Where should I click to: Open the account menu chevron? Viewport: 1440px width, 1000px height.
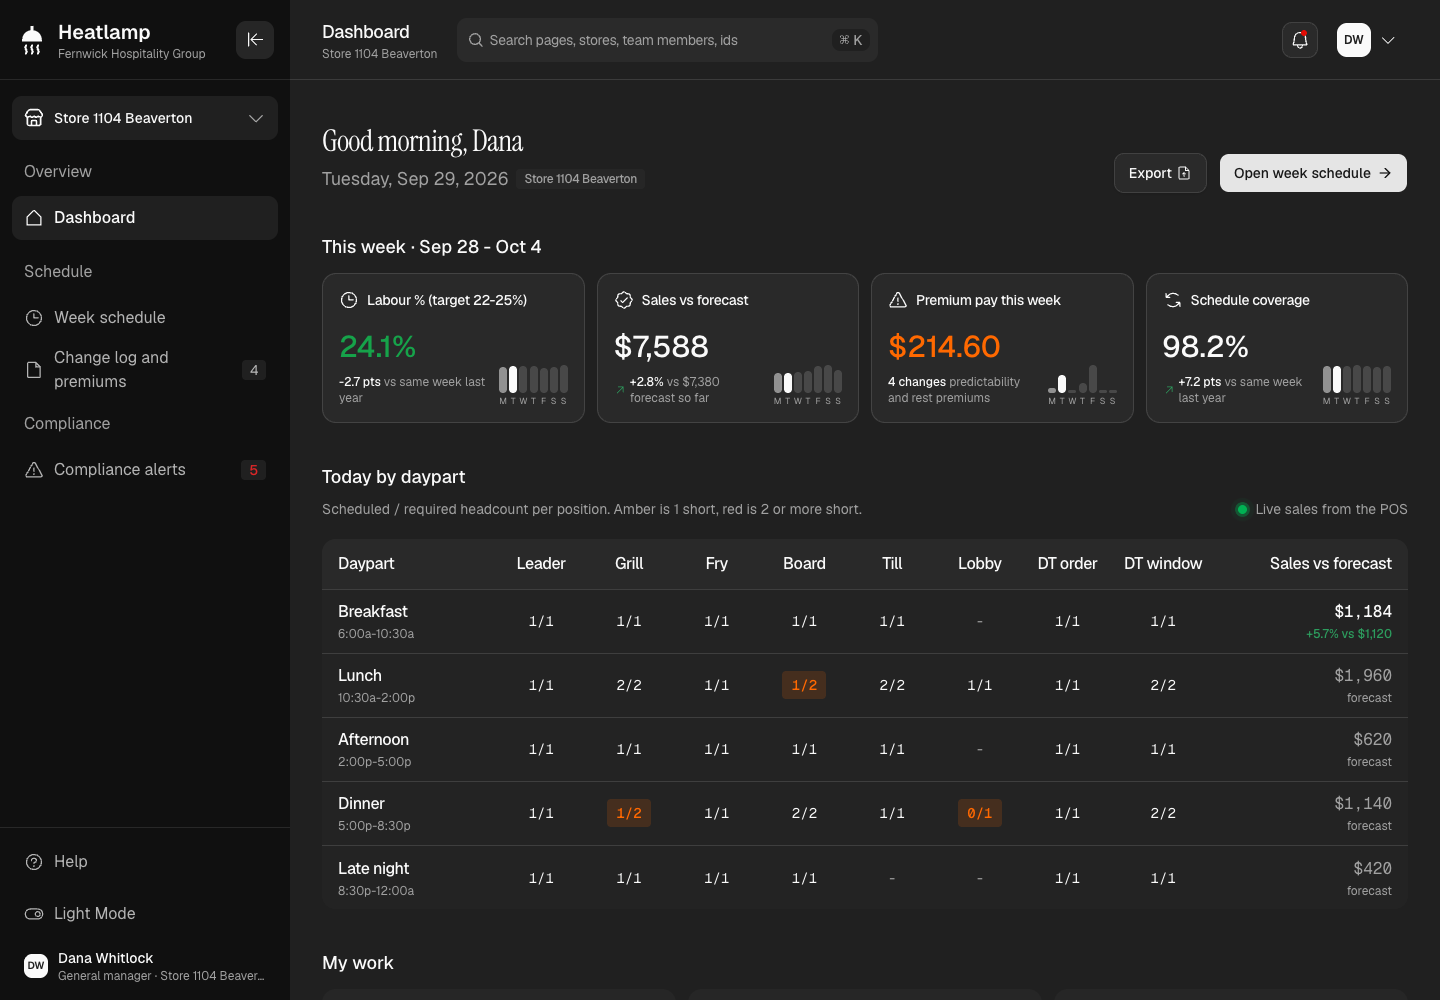1388,40
